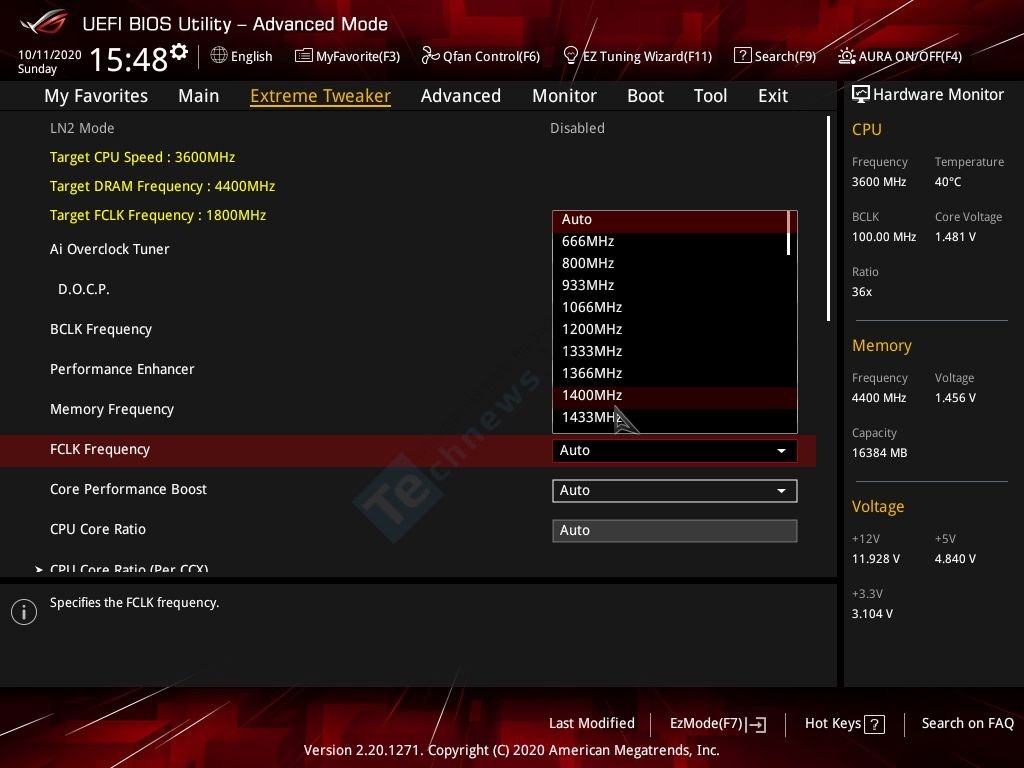This screenshot has width=1024, height=768.
Task: Click the EzMode exit arrow icon
Action: [756, 724]
